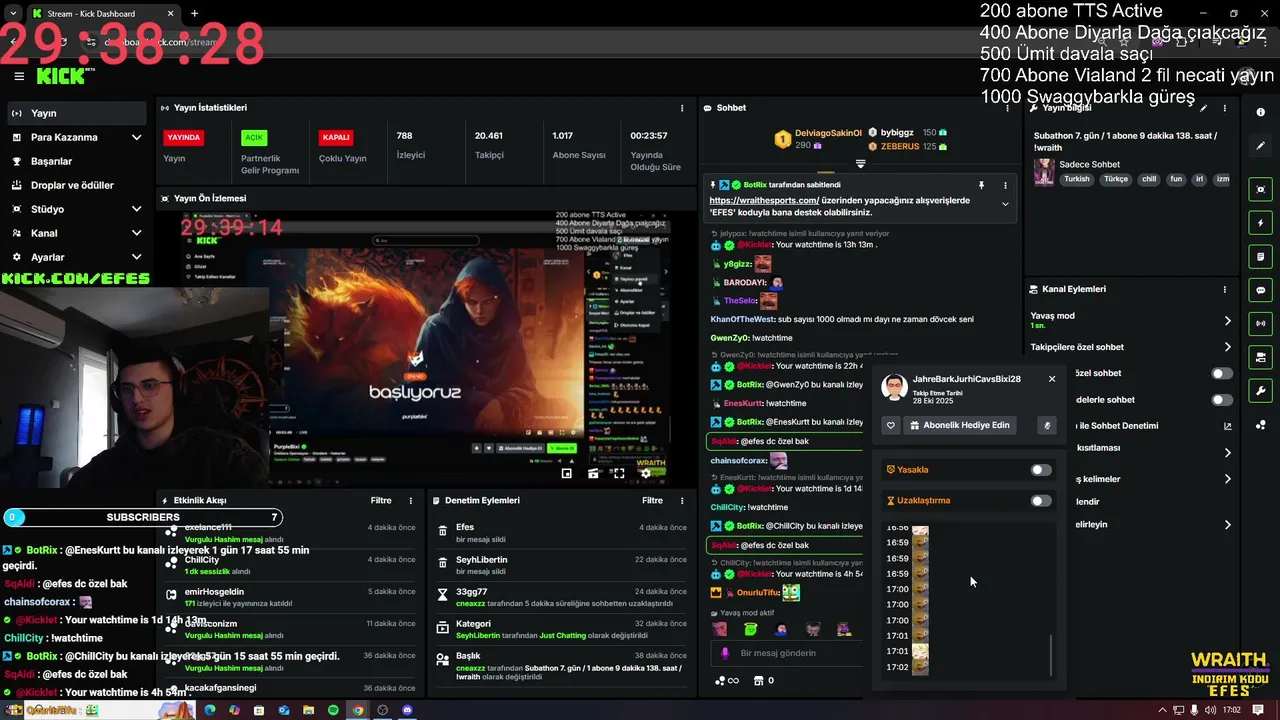Open Filtre in Etkinlik Akışı panel
This screenshot has width=1280, height=720.
click(381, 500)
